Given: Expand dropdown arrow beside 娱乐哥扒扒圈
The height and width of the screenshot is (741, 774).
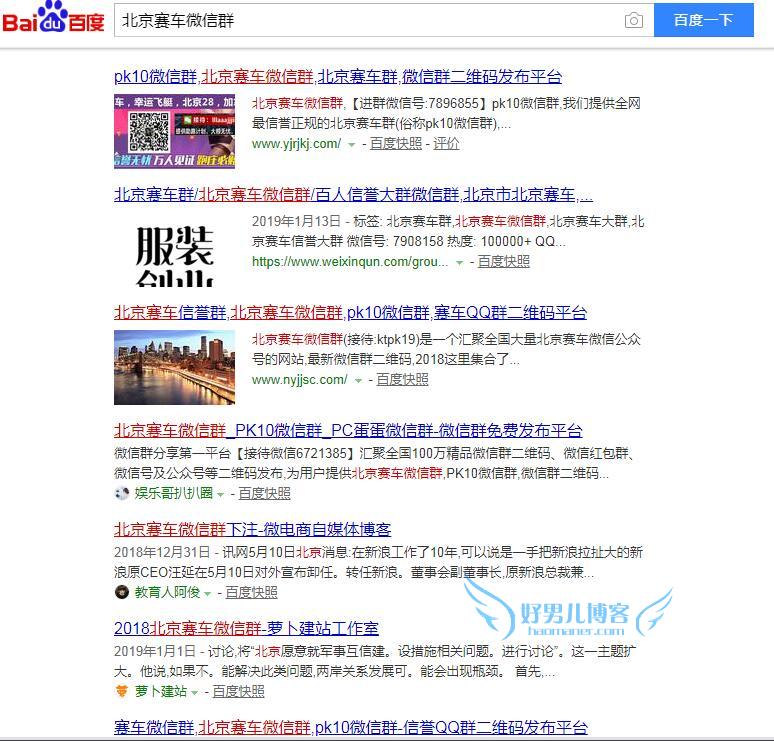Looking at the screenshot, I should tap(220, 494).
